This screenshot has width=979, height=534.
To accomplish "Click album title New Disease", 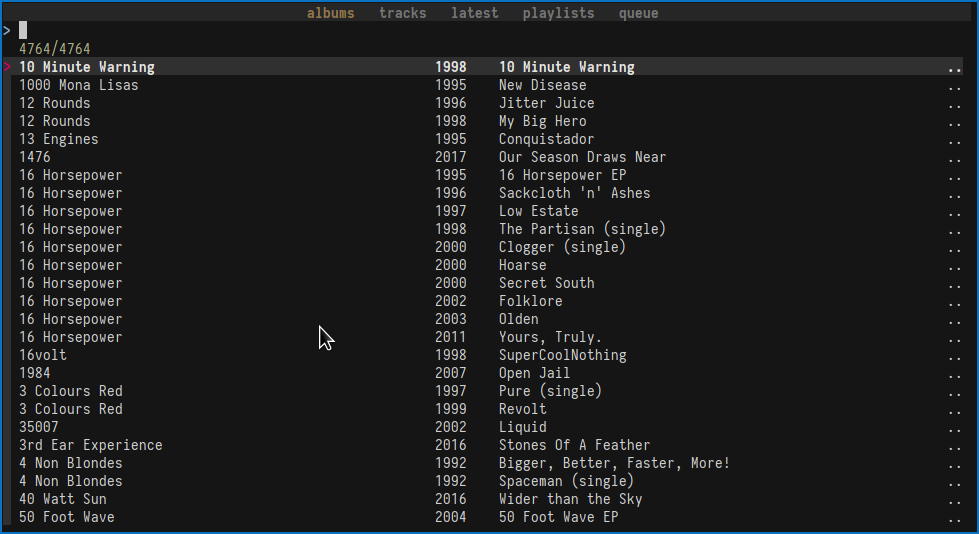I will coord(543,85).
